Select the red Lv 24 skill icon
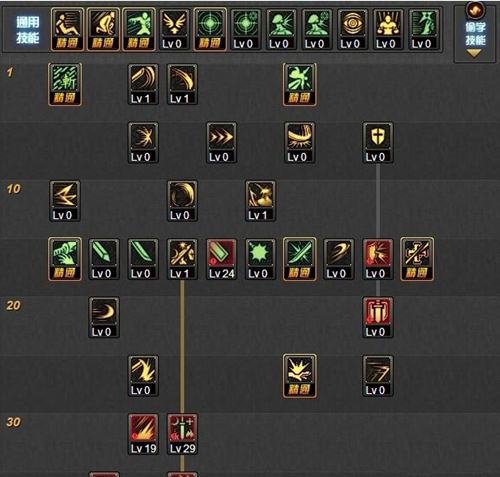Viewport: 500px width, 477px height. pos(221,259)
